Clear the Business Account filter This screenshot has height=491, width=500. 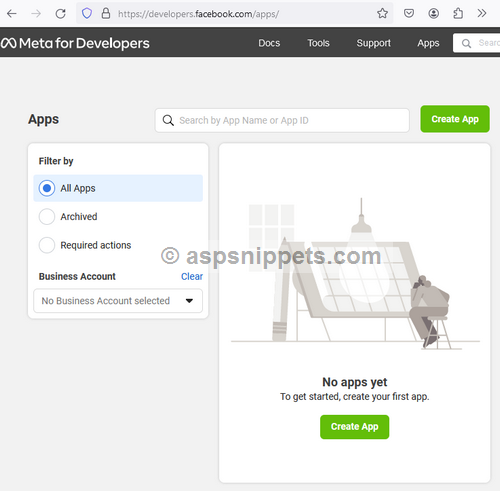point(192,276)
